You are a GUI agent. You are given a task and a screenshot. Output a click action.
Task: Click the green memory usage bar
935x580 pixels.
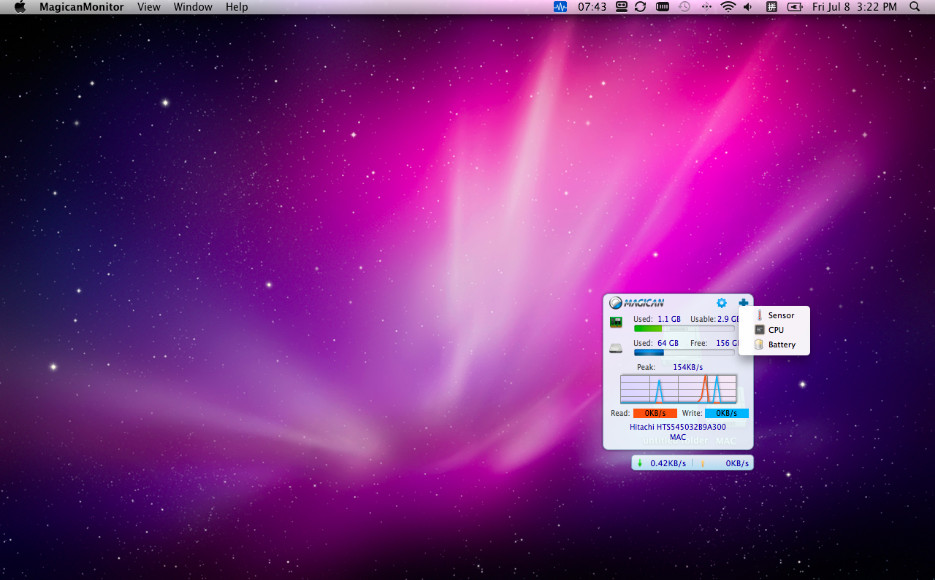pos(648,328)
